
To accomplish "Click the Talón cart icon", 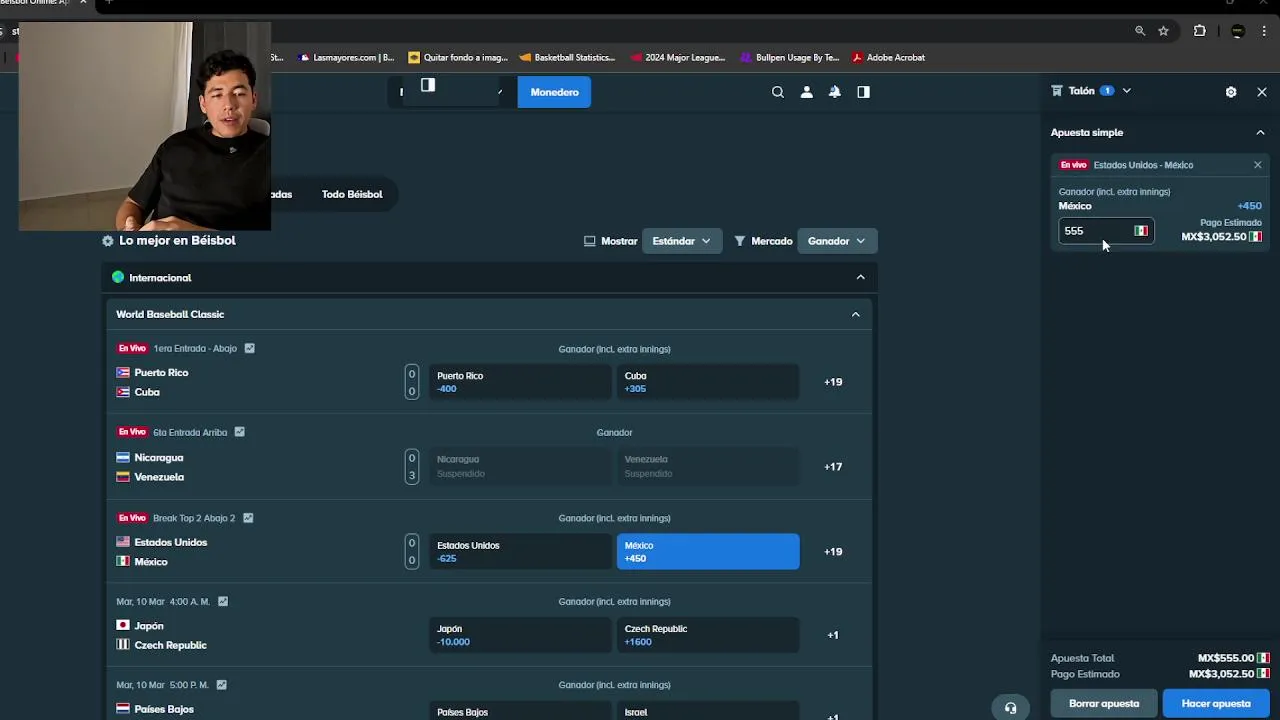I will pyautogui.click(x=1057, y=90).
